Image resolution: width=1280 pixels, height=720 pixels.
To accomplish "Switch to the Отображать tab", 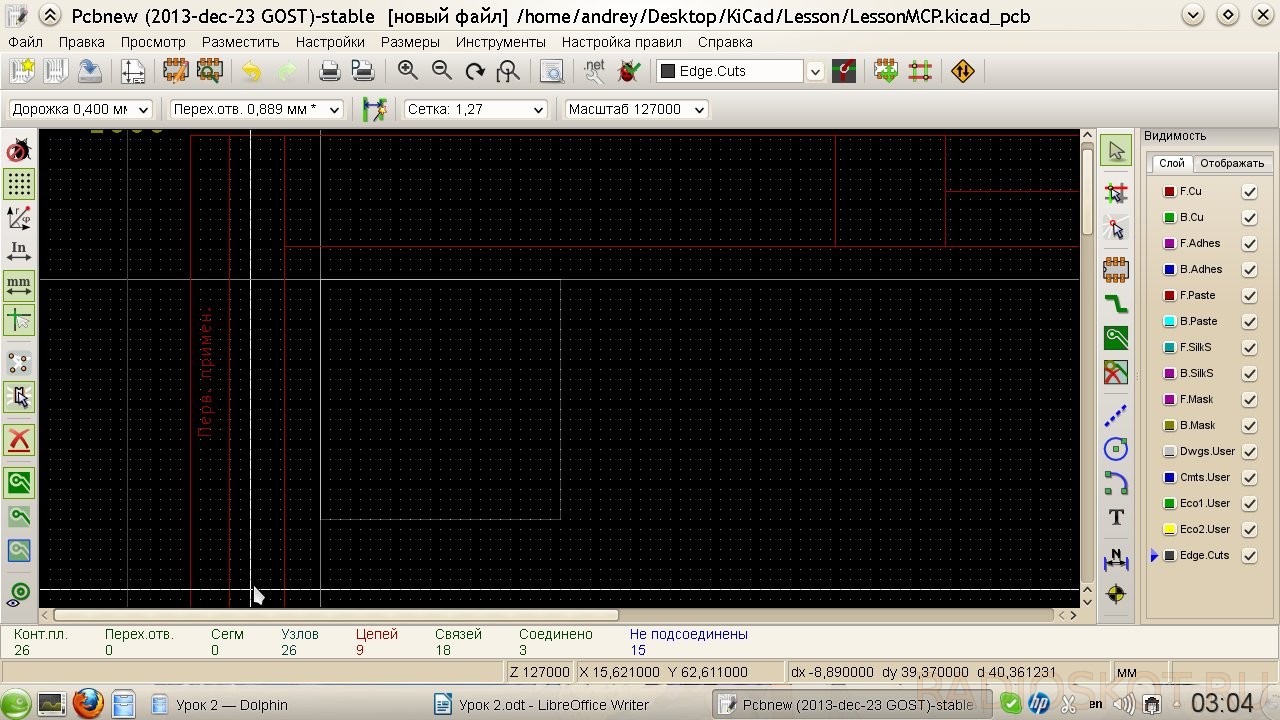I will click(1231, 163).
